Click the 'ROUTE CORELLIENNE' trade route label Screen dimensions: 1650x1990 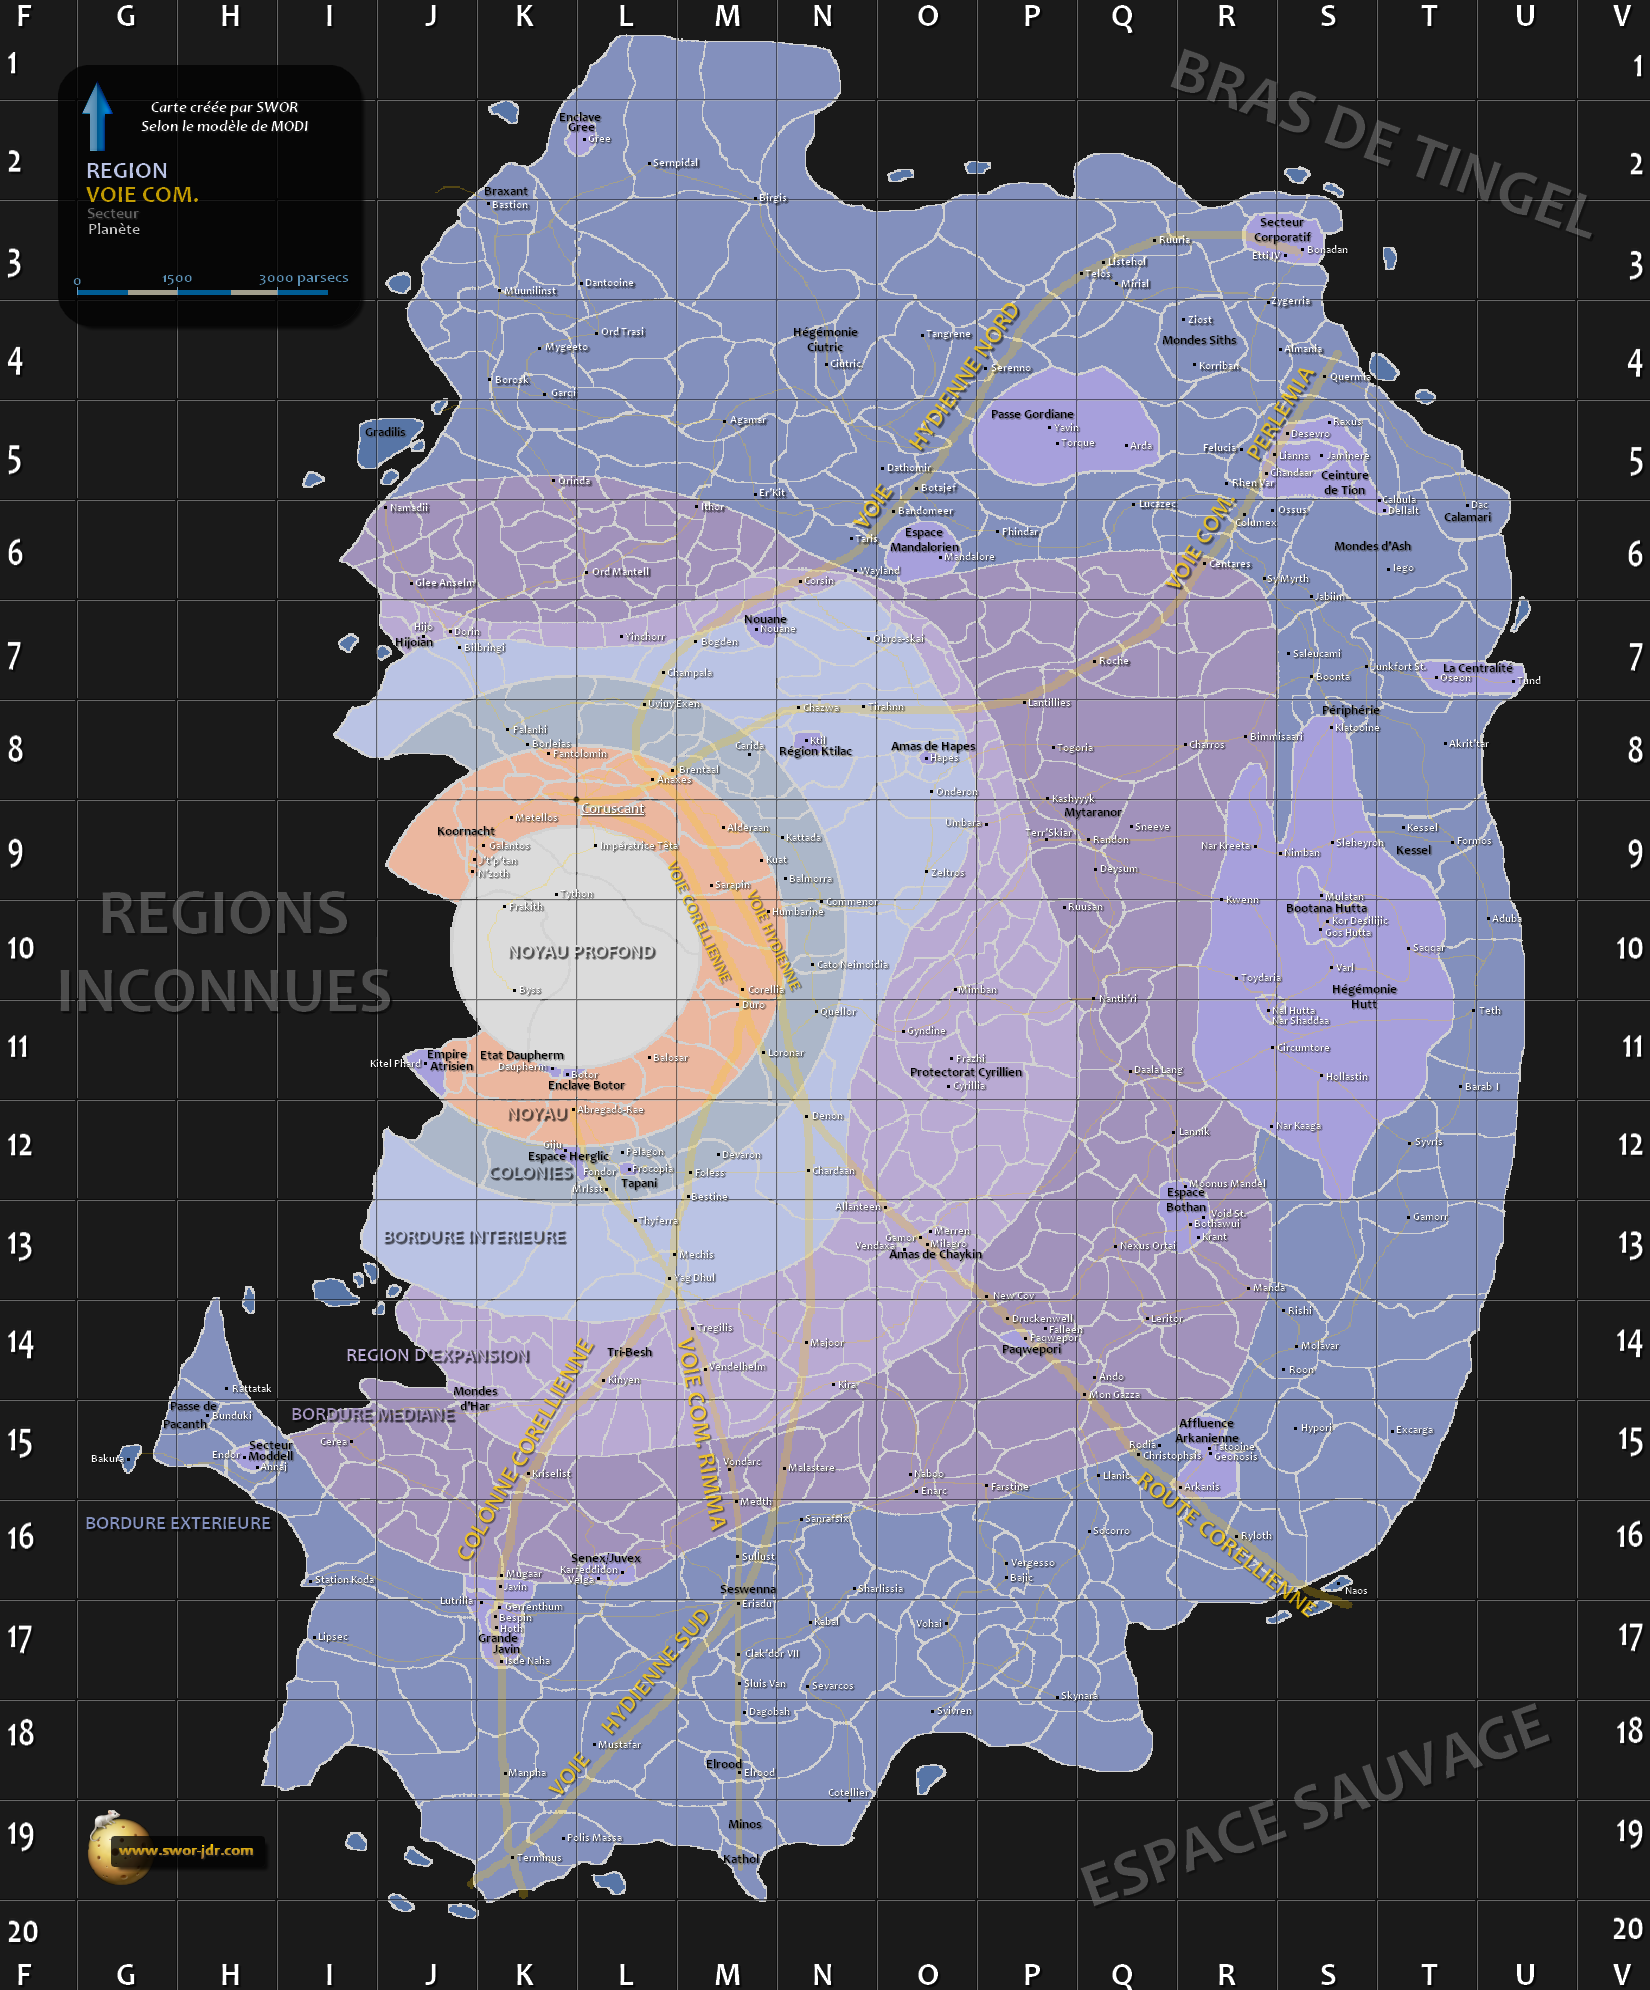[1227, 1545]
